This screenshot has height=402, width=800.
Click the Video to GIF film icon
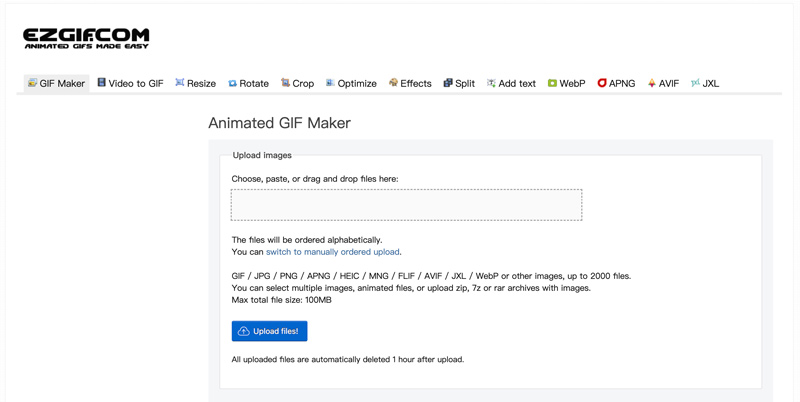click(101, 83)
